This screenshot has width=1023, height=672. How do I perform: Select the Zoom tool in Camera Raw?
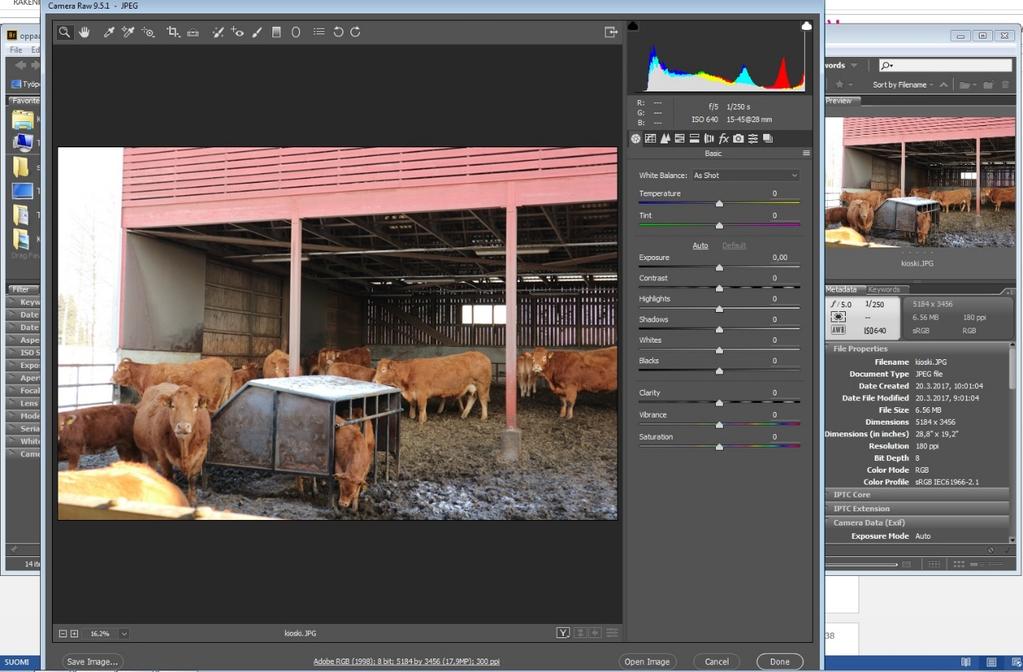pos(64,32)
